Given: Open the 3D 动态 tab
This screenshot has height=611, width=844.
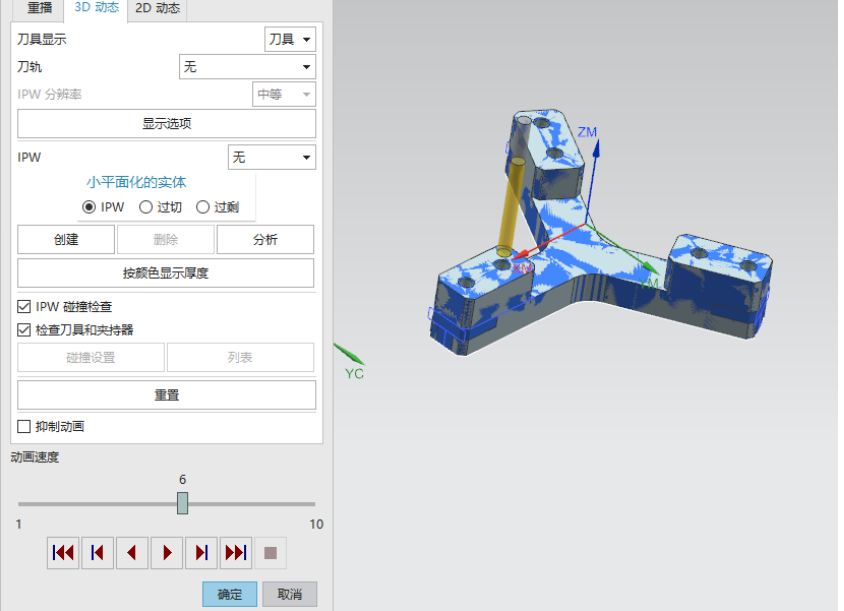Looking at the screenshot, I should click(x=96, y=8).
